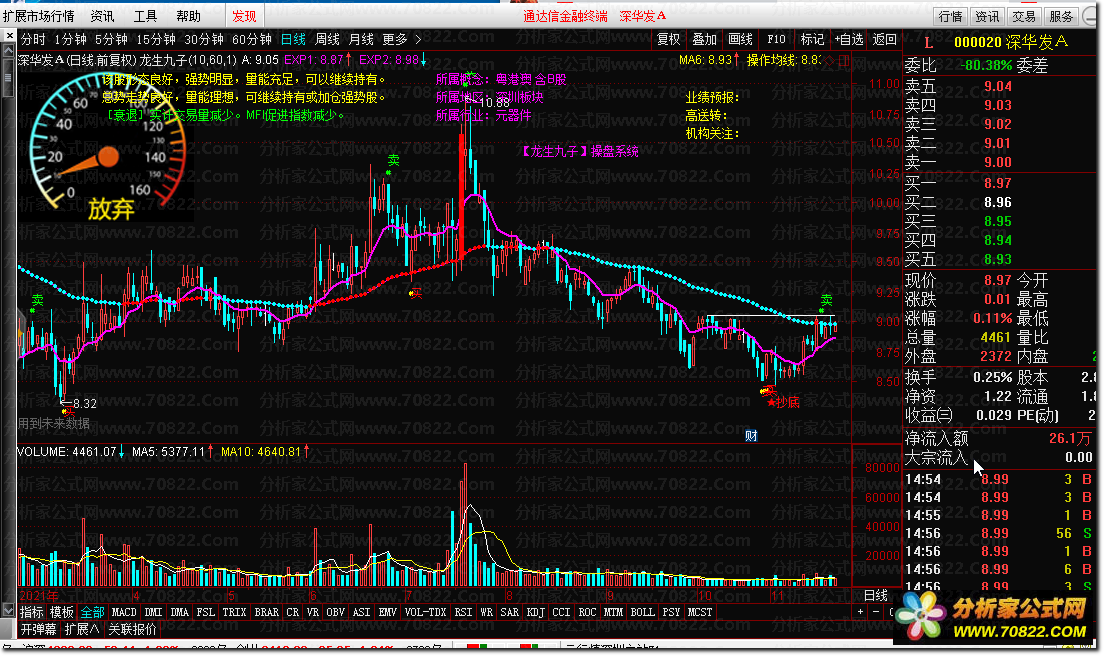Viewport: 1105px width, 656px height.
Task: Select the 月线 monthly period
Action: [361, 39]
